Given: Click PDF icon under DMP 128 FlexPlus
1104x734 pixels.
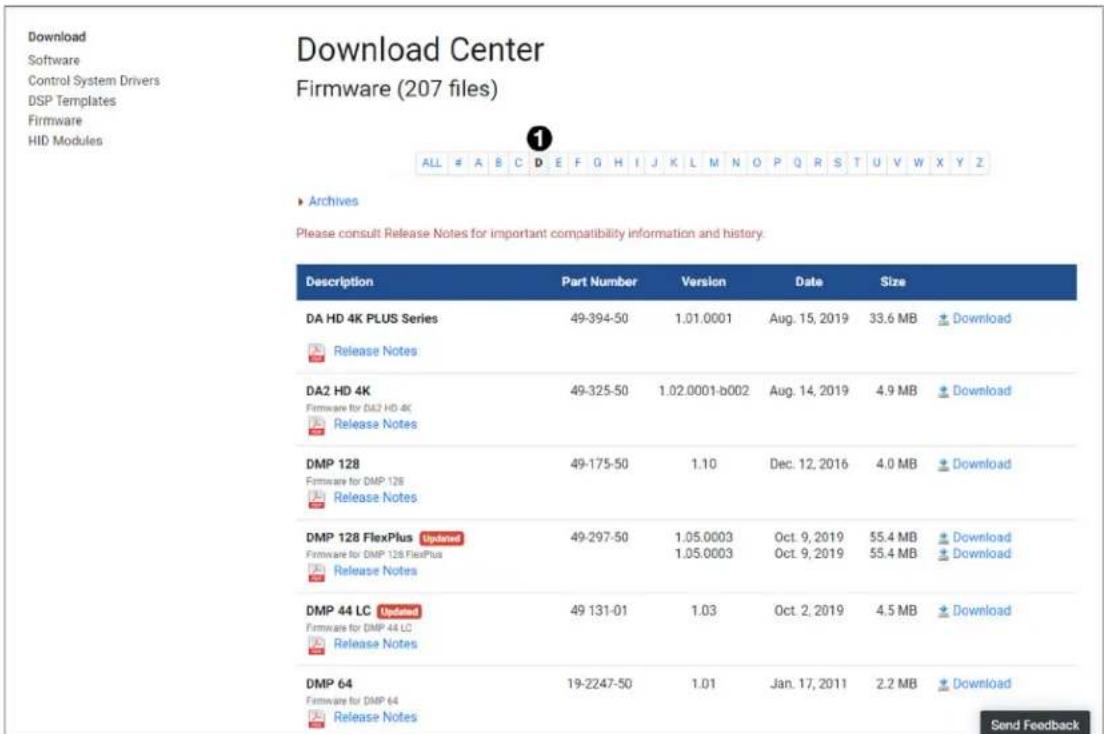Looking at the screenshot, I should click(x=316, y=572).
